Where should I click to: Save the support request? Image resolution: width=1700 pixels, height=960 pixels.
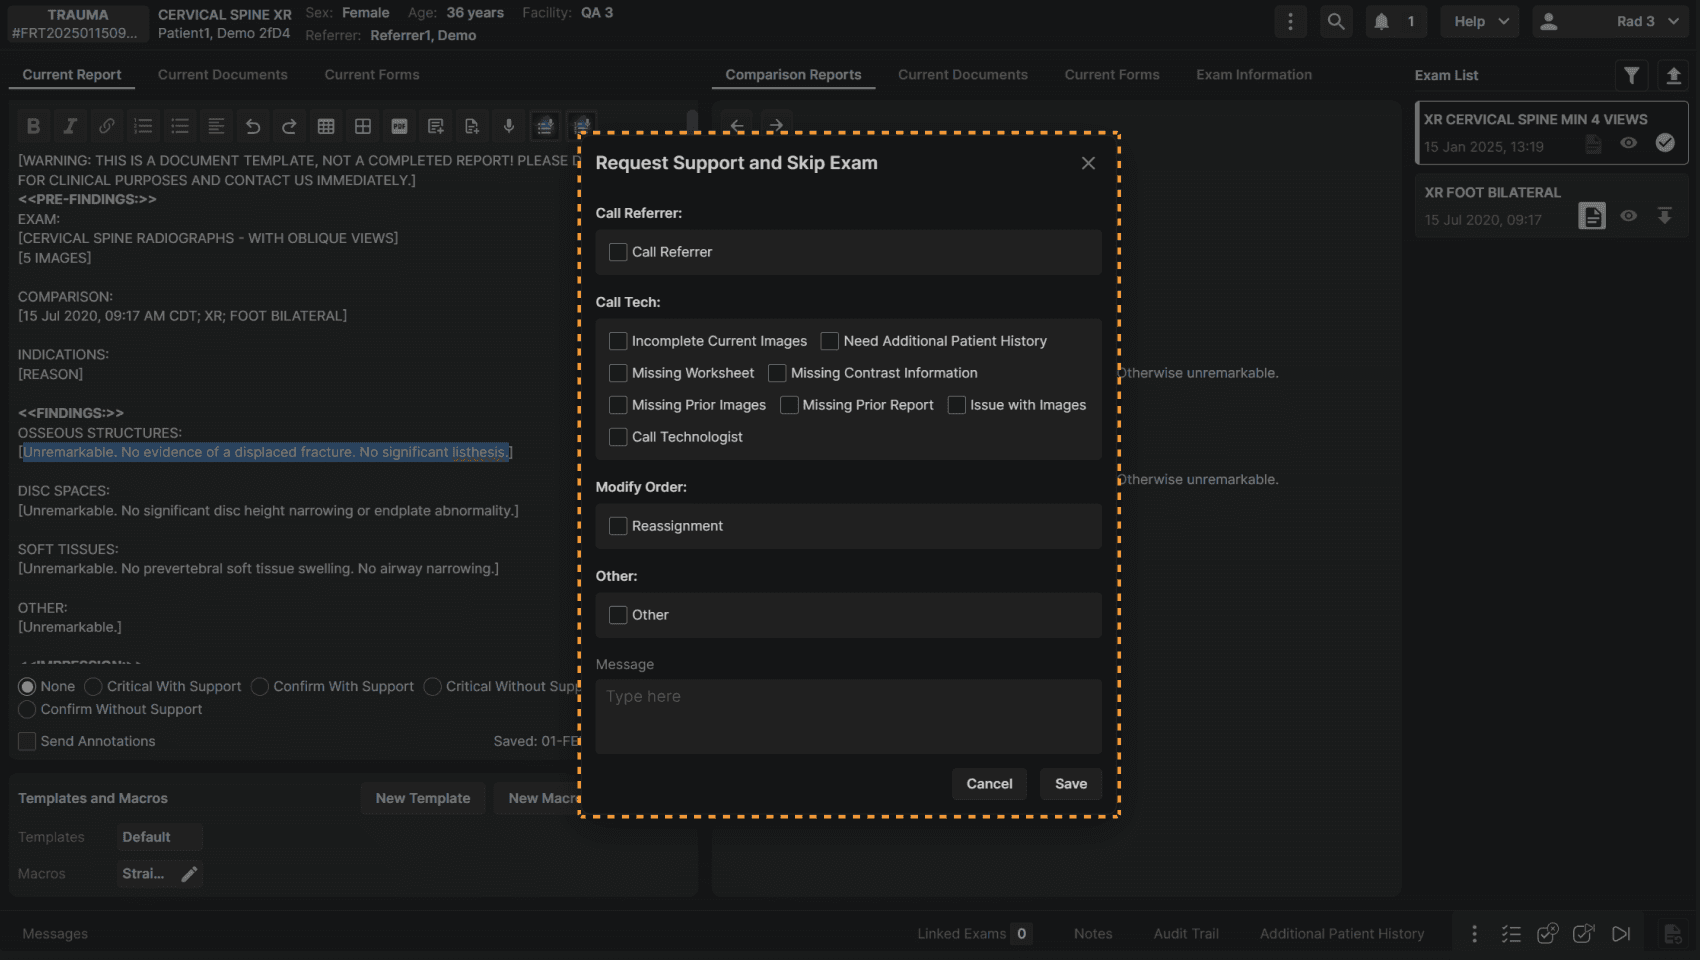click(x=1070, y=784)
